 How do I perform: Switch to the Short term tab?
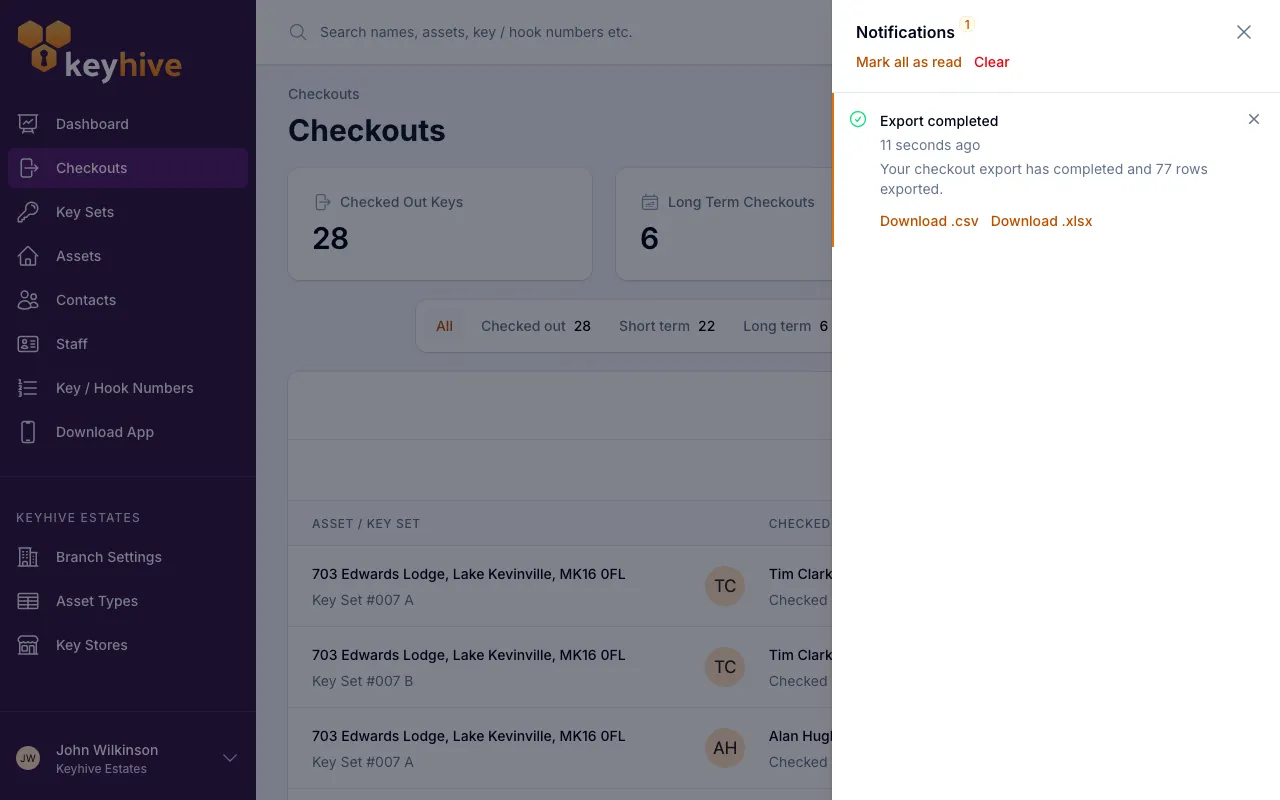[x=667, y=326]
